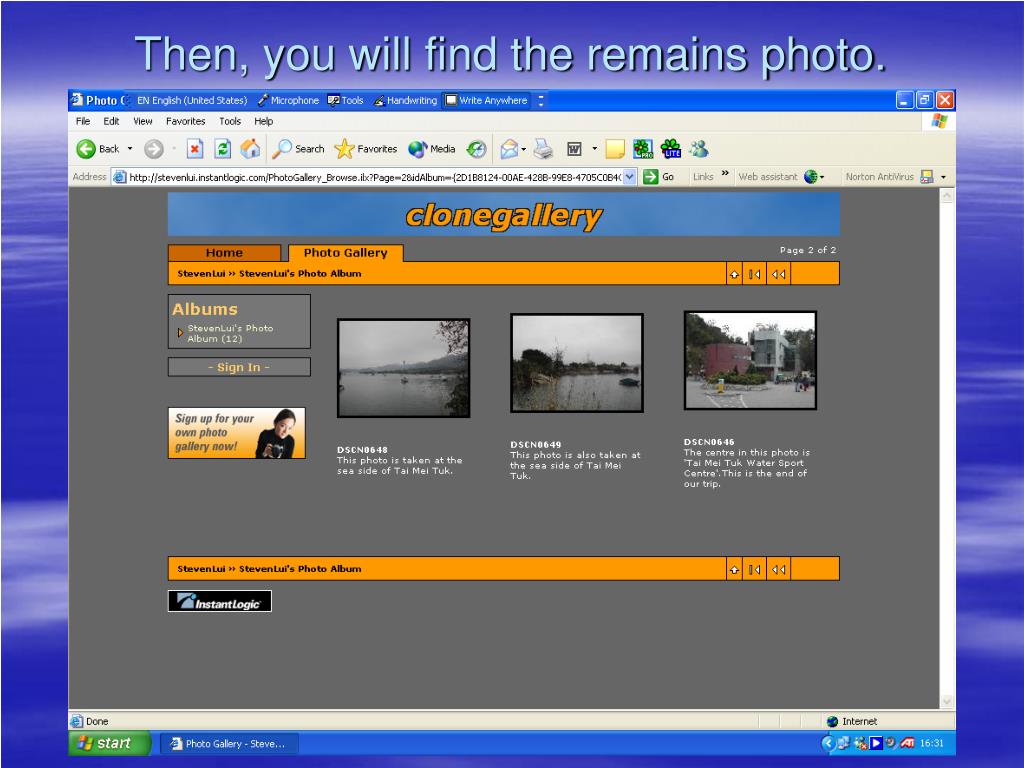Open the Favorites star pane
This screenshot has width=1024, height=768.
coord(366,149)
